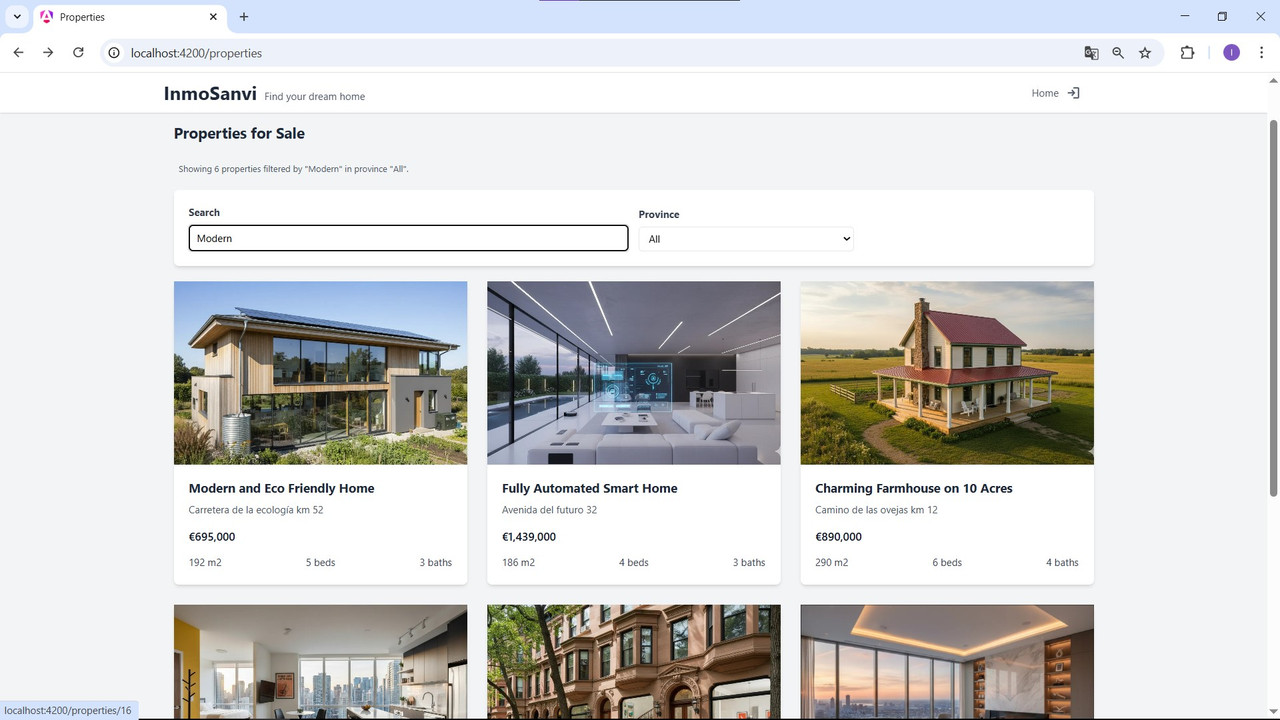Click the 4 baths value
The height and width of the screenshot is (720, 1280).
(x=1062, y=562)
